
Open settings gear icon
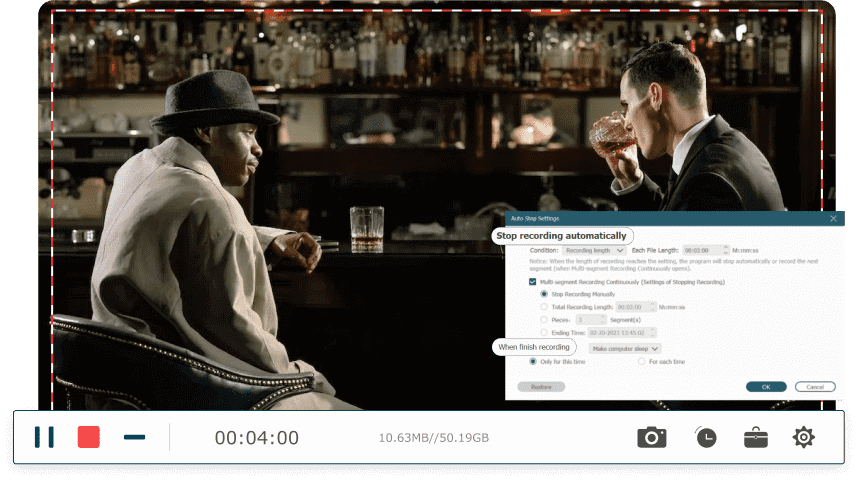tap(803, 437)
